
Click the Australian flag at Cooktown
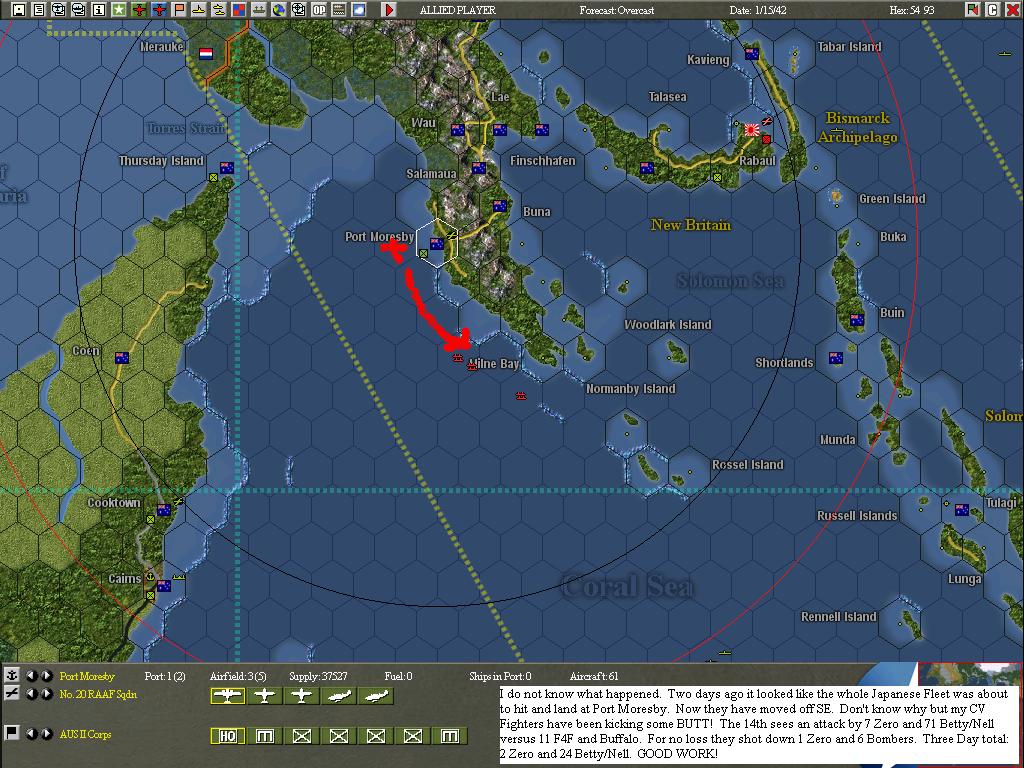(163, 509)
